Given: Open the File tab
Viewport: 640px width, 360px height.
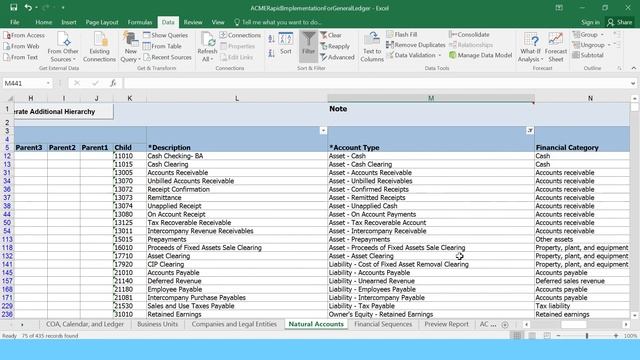Looking at the screenshot, I should tap(15, 22).
